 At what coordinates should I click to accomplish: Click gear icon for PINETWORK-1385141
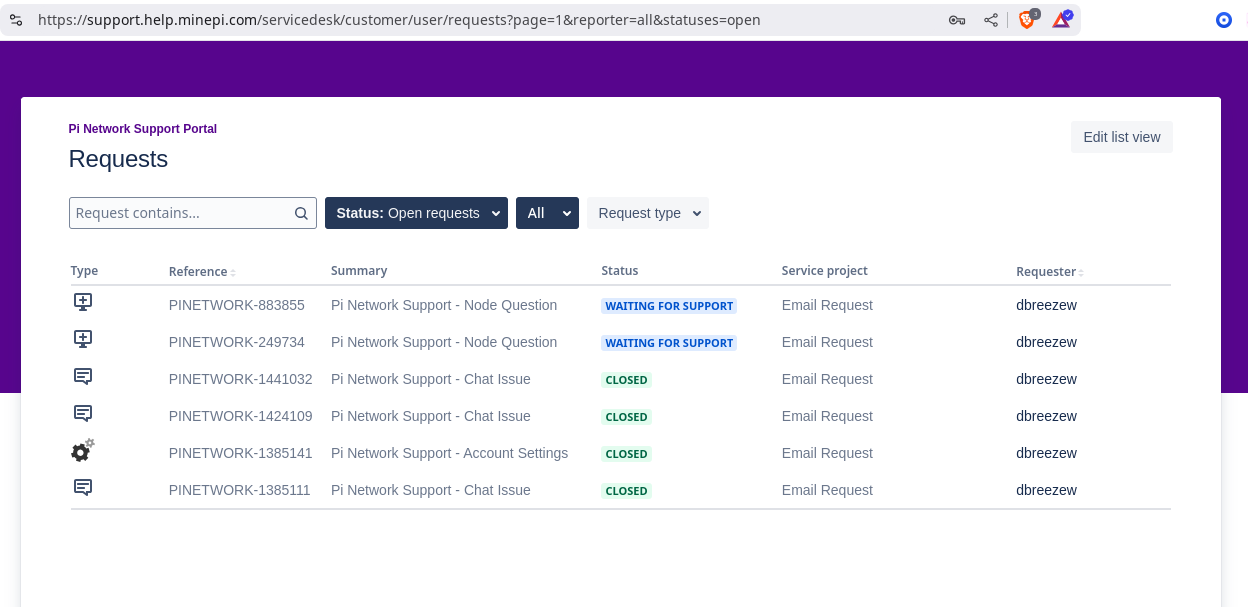click(82, 451)
